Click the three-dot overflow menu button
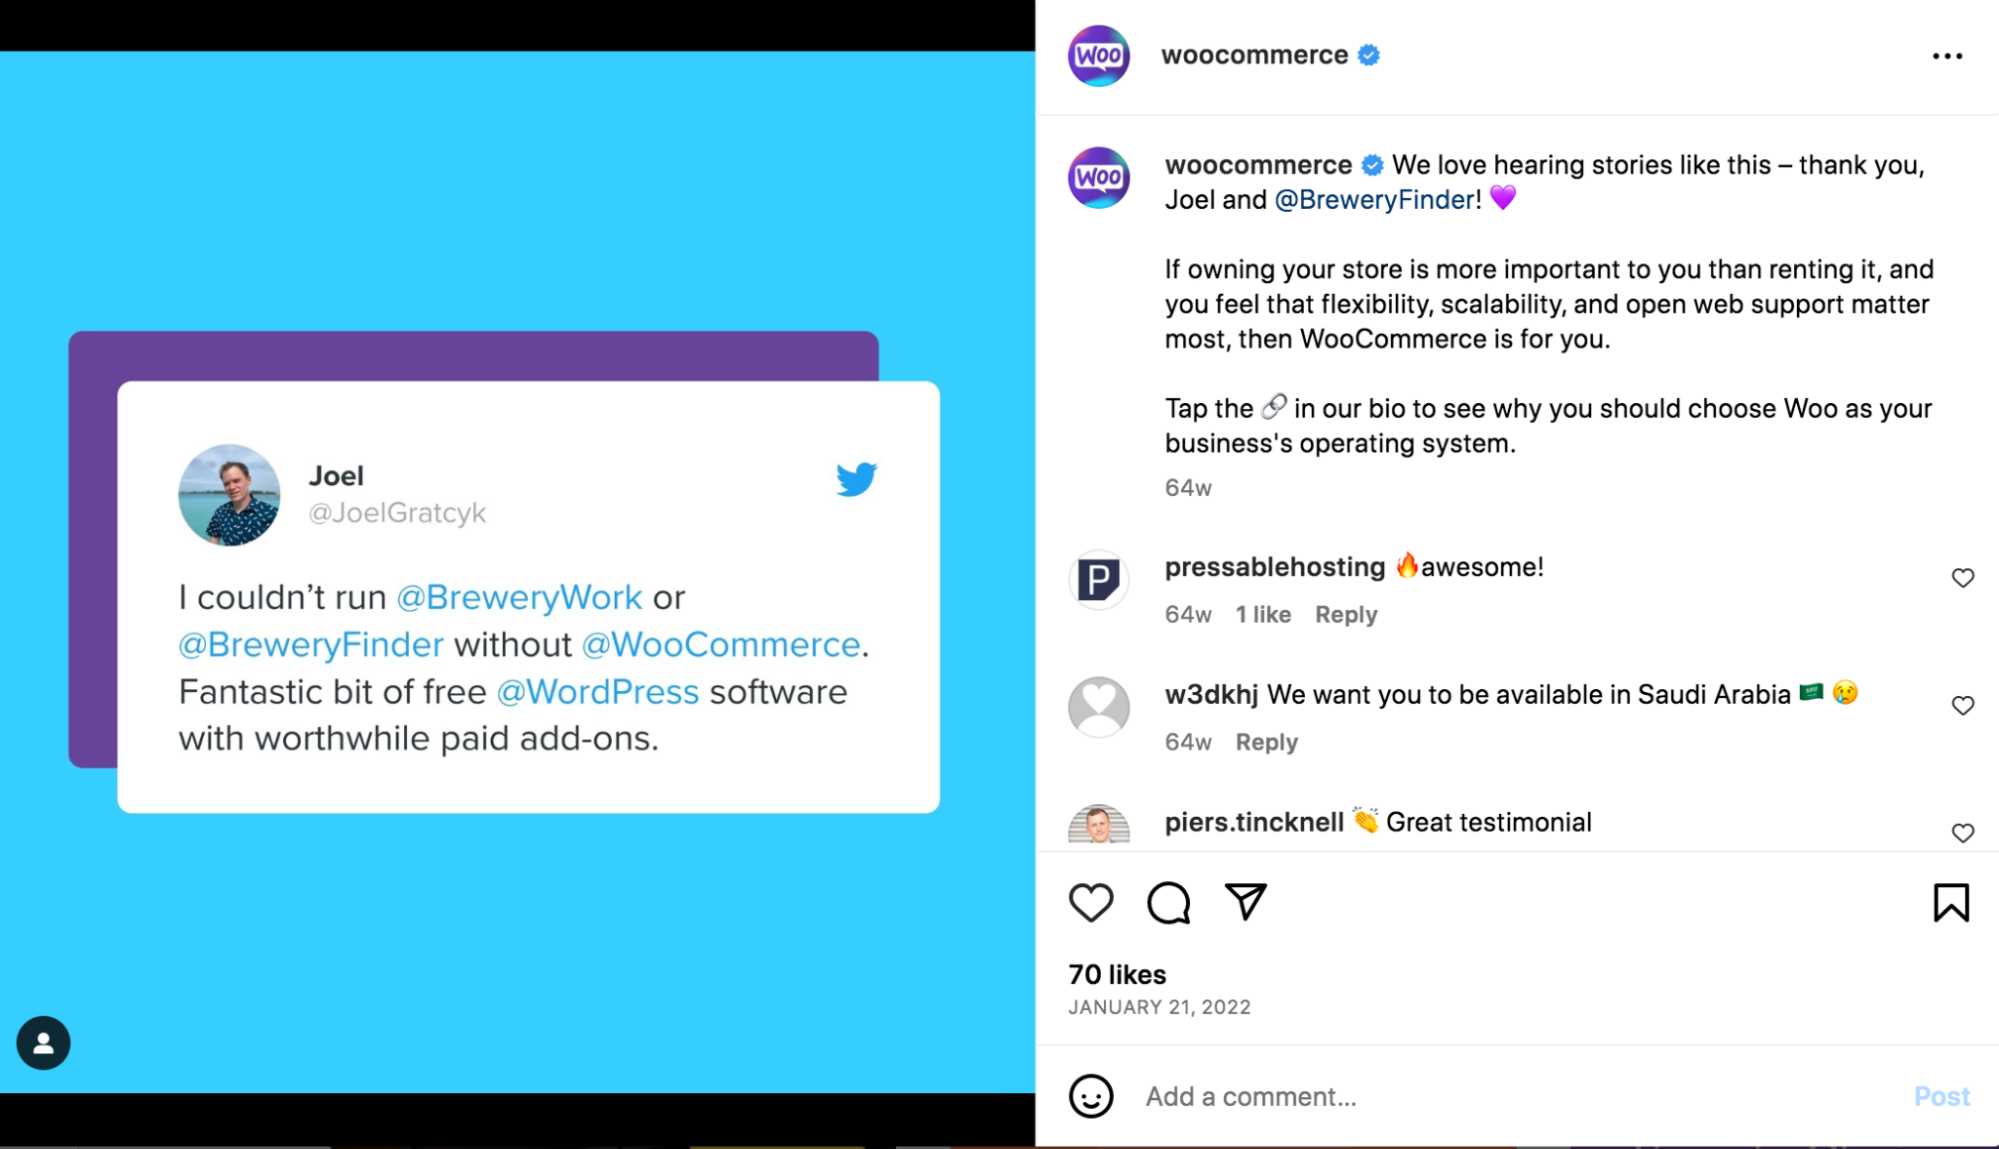This screenshot has width=1999, height=1149. [x=1950, y=56]
